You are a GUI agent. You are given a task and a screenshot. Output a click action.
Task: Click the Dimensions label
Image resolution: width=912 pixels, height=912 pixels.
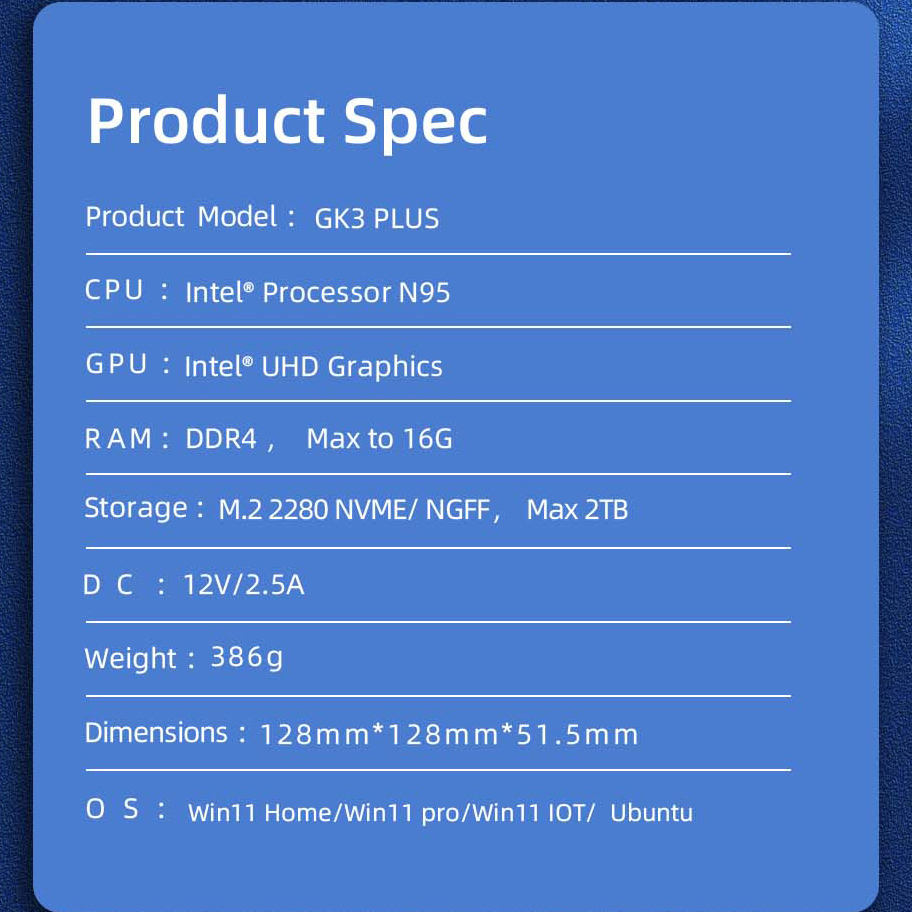click(x=156, y=732)
